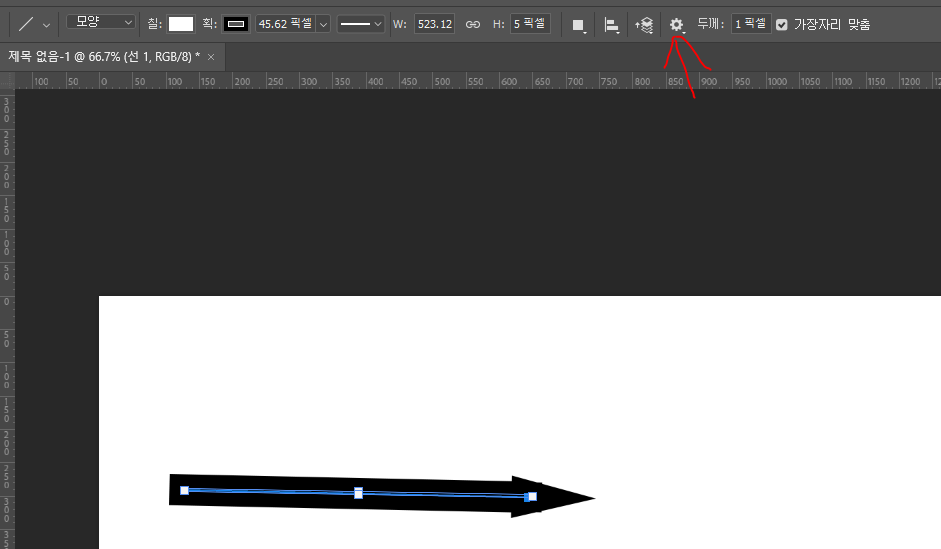Open the path operations icon
The width and height of the screenshot is (941, 549).
click(x=579, y=25)
